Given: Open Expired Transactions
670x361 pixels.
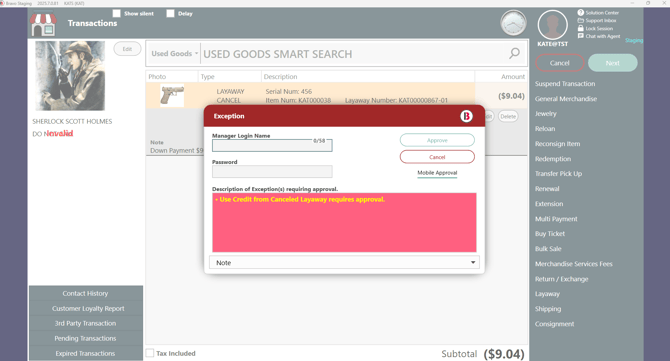Looking at the screenshot, I should [x=85, y=353].
